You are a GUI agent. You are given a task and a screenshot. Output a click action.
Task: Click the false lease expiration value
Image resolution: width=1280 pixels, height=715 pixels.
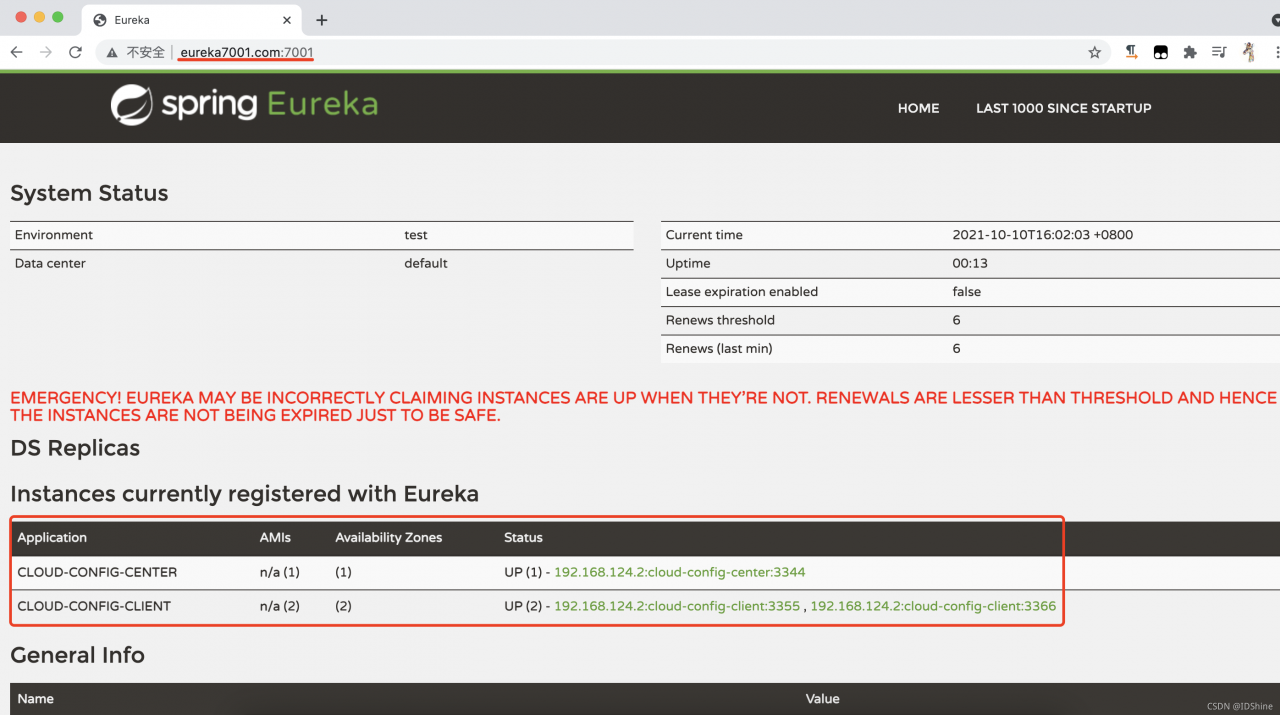[967, 292]
